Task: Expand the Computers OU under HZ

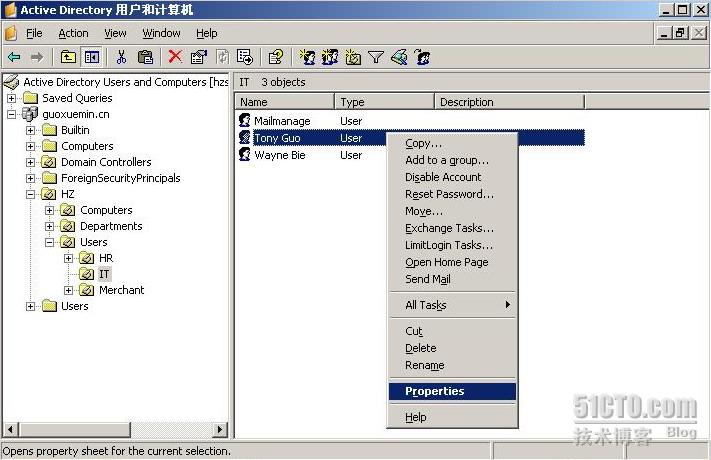Action: pyautogui.click(x=49, y=210)
